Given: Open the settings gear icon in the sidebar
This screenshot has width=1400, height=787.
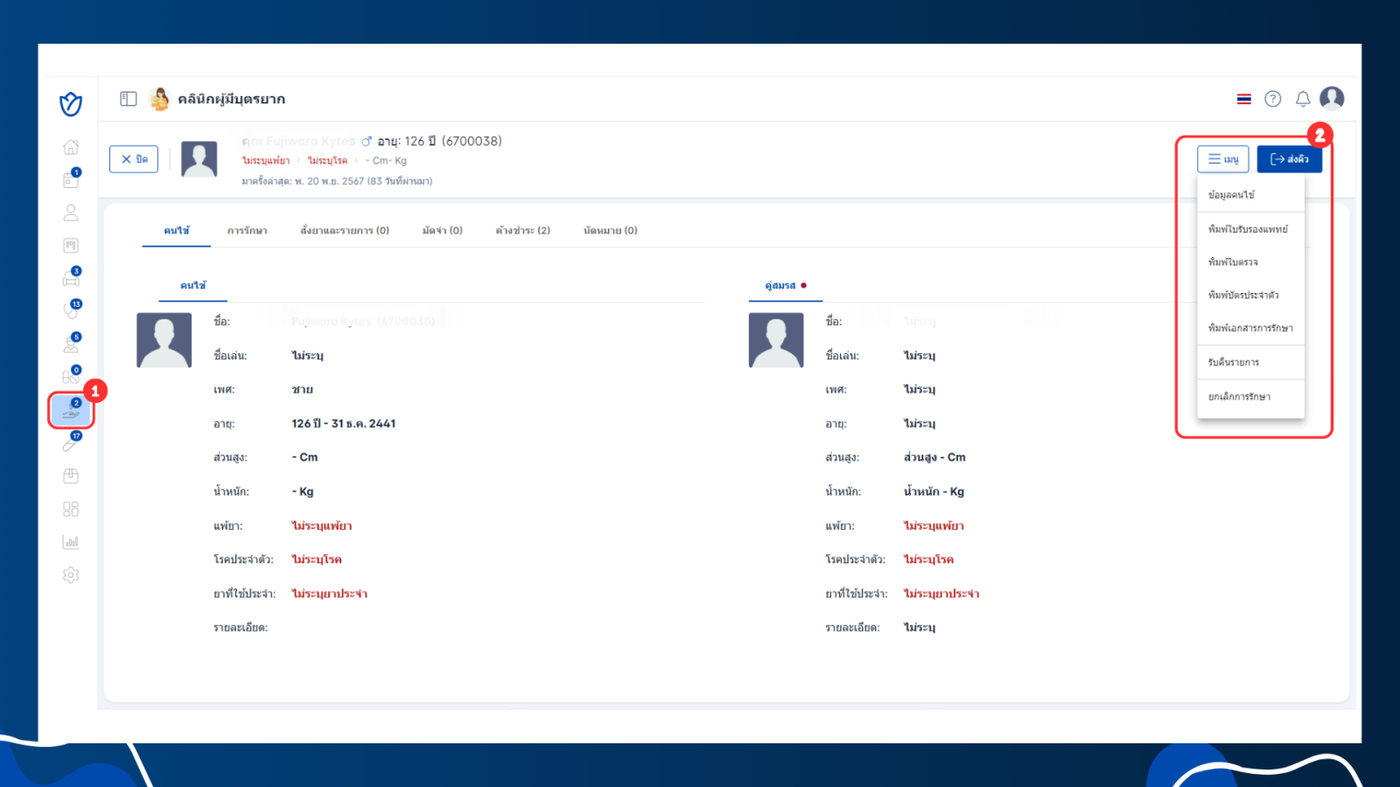Looking at the screenshot, I should pyautogui.click(x=70, y=575).
